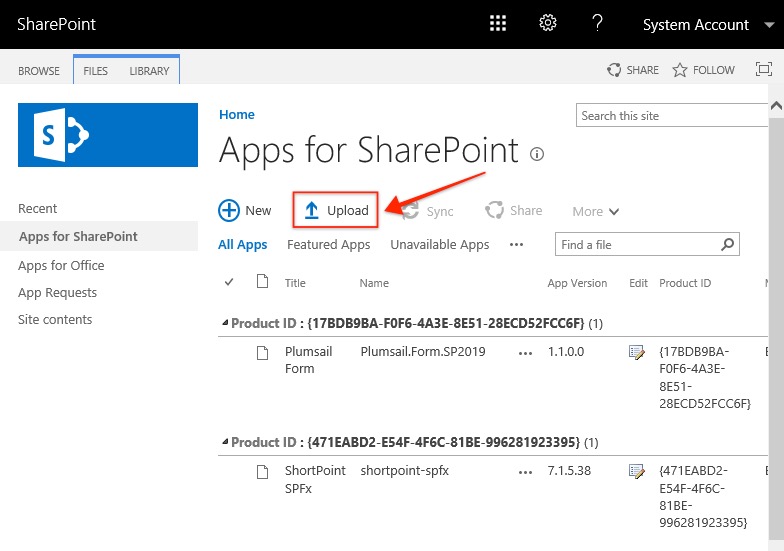This screenshot has height=551, width=784.
Task: Sort by App Version column header
Action: point(577,283)
